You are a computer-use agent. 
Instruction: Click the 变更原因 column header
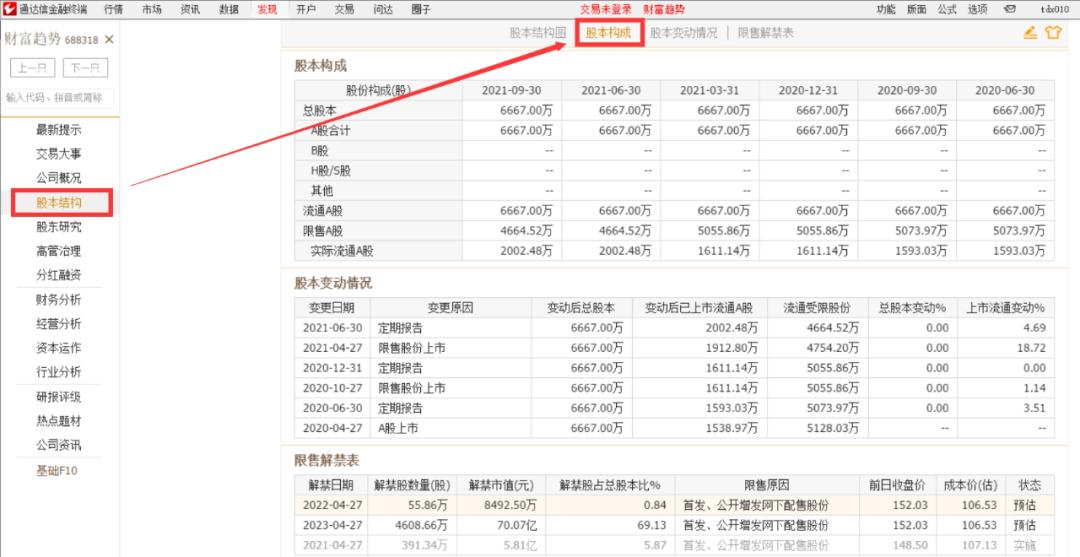coord(451,307)
